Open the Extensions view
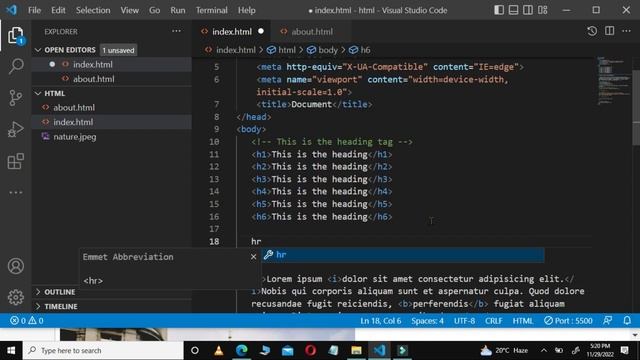The width and height of the screenshot is (640, 360). 16,161
